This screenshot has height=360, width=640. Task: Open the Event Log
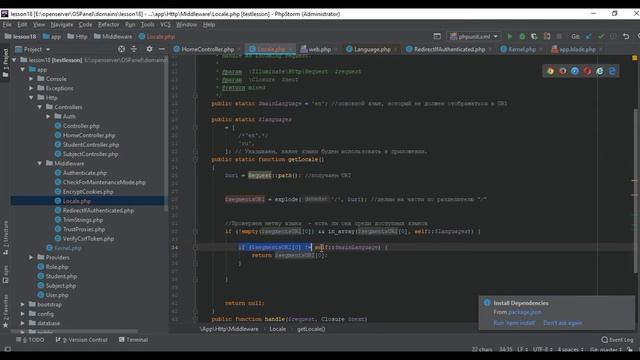617,340
